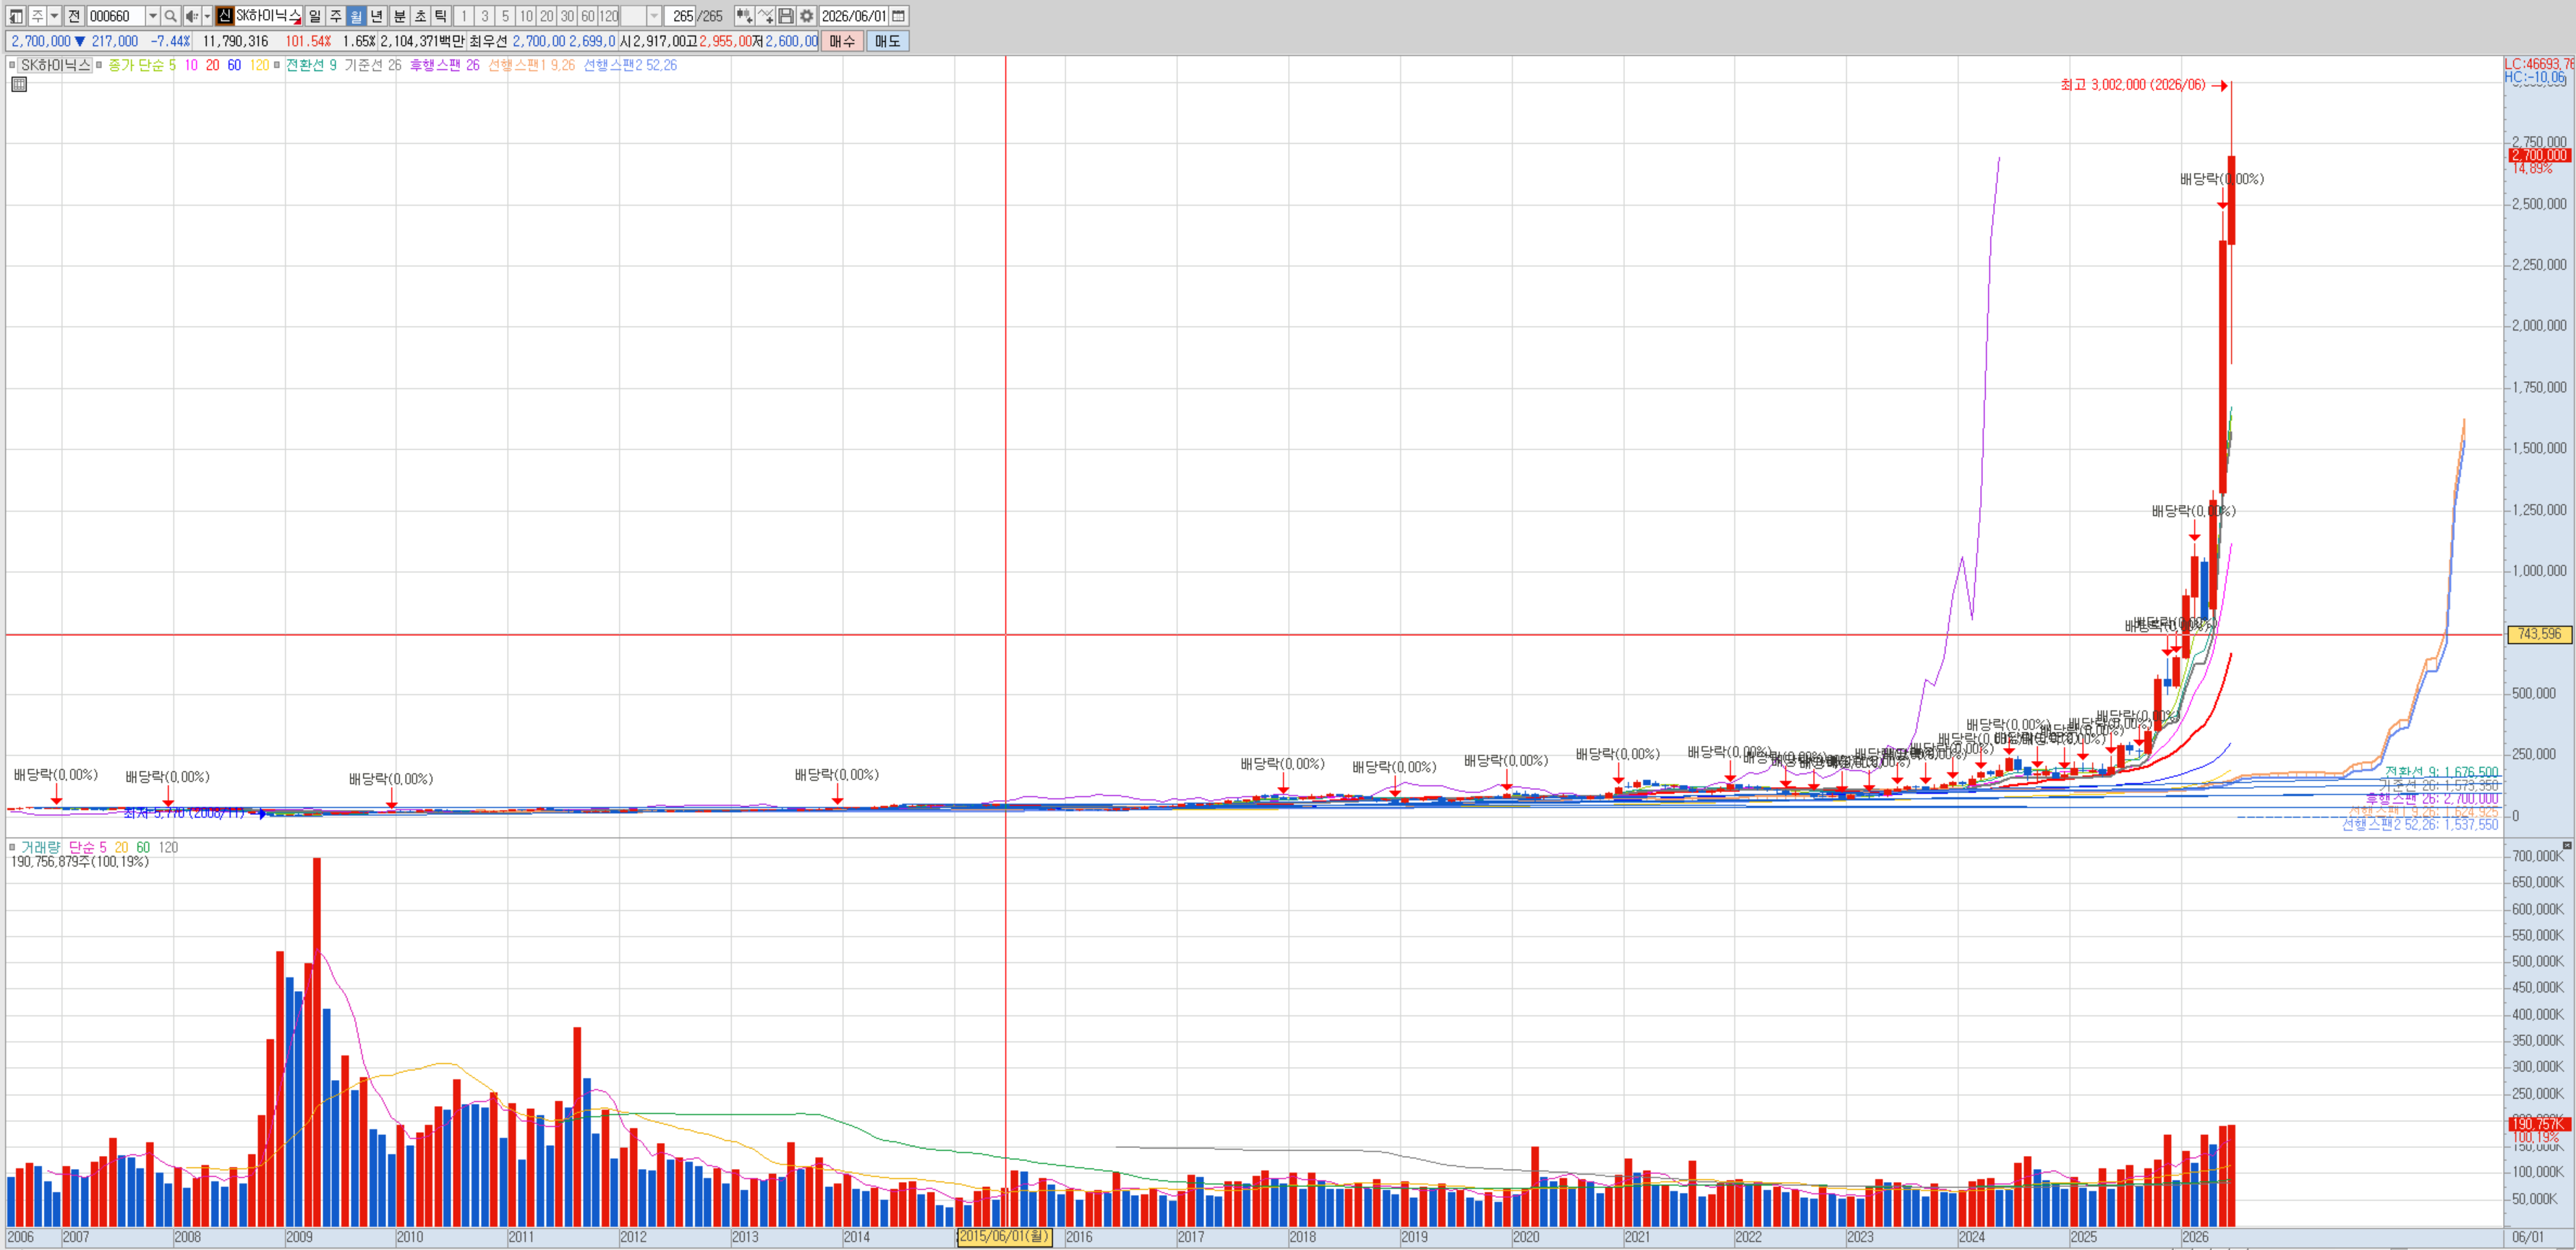2576x1250 pixels.
Task: Expand the stock code history dropdown
Action: pos(153,16)
